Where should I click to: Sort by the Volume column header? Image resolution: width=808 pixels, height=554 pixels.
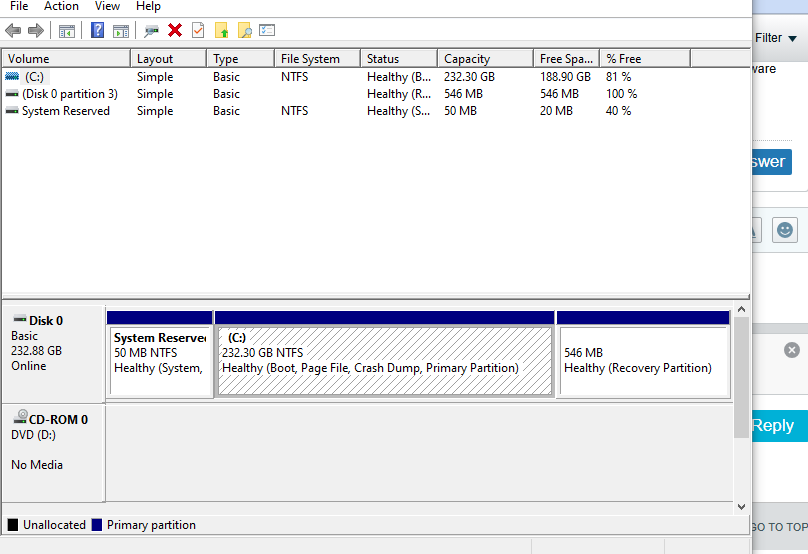point(66,59)
